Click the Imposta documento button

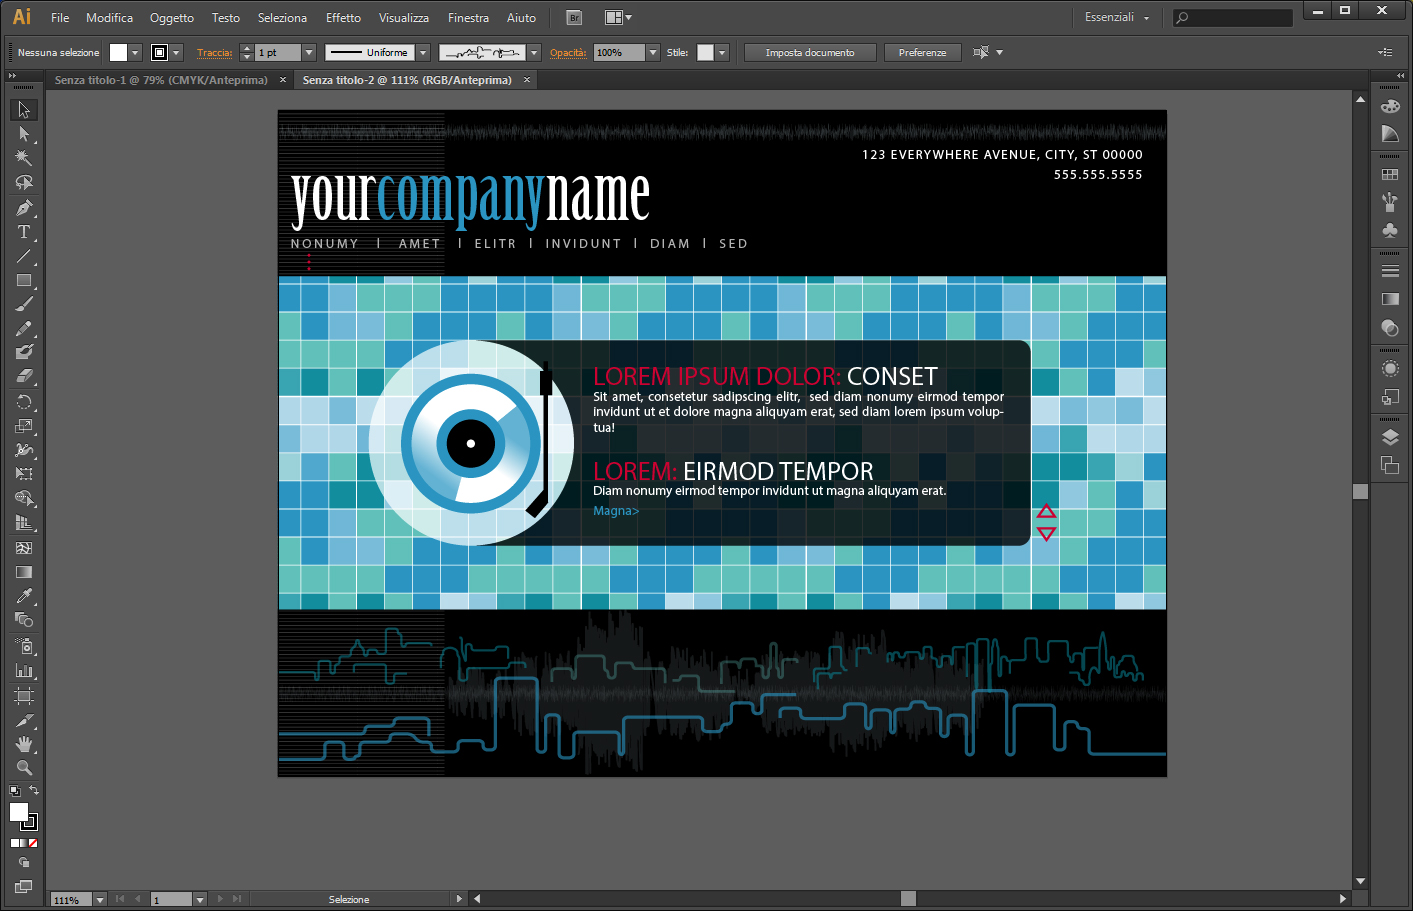[809, 53]
